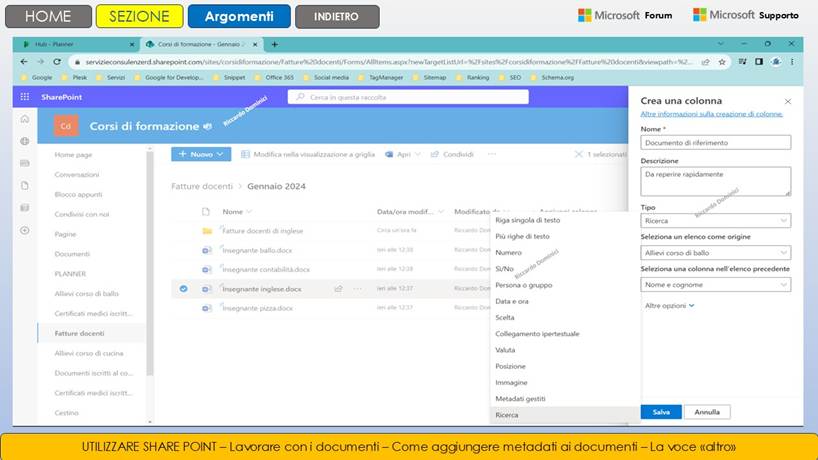Click the browser tab search chevron
The height and width of the screenshot is (460, 818).
720,44
